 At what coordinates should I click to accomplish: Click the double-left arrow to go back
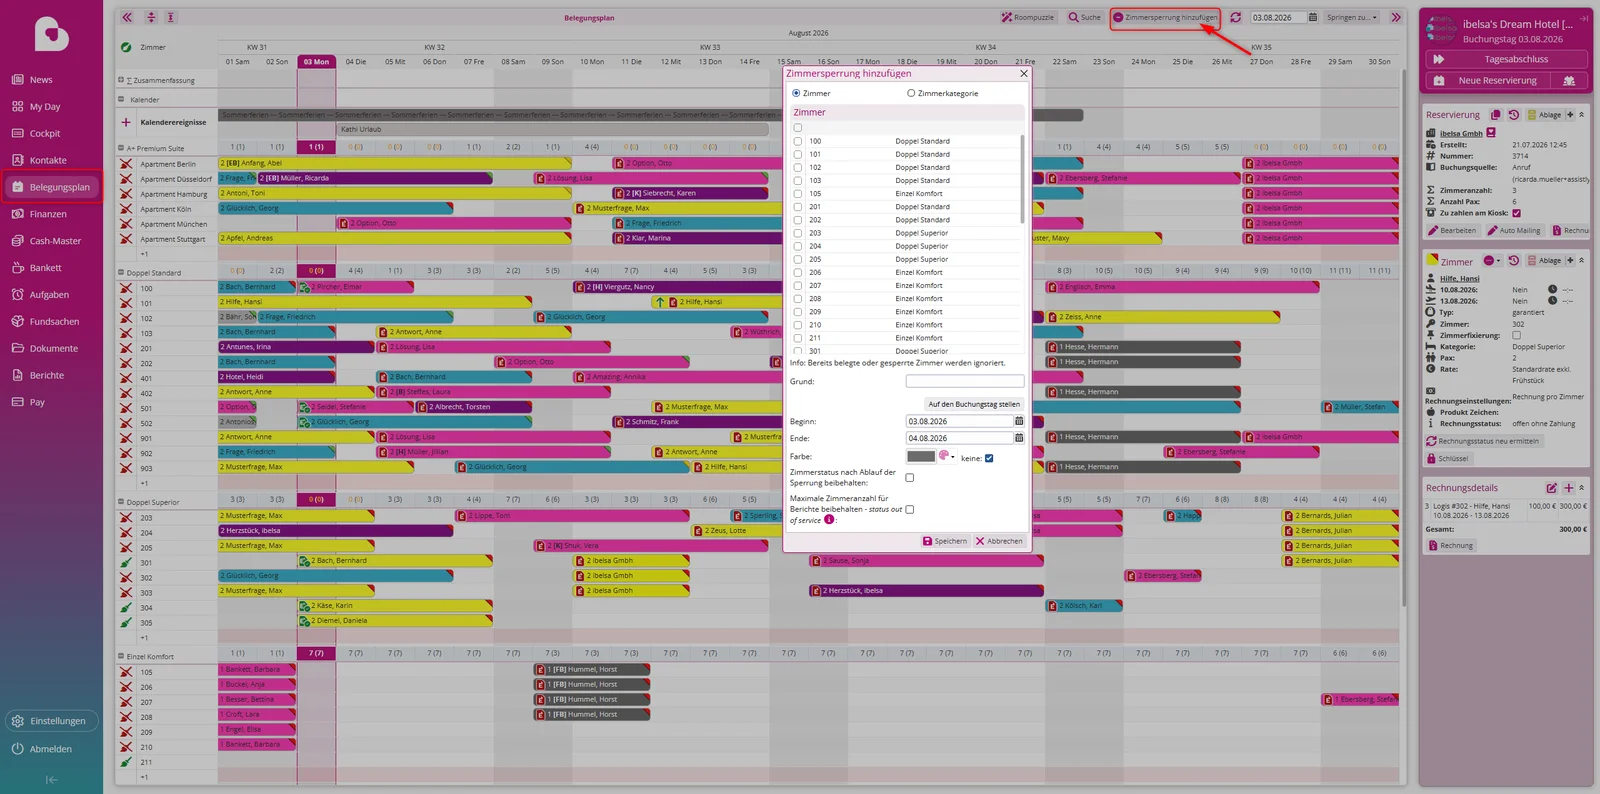pyautogui.click(x=127, y=17)
